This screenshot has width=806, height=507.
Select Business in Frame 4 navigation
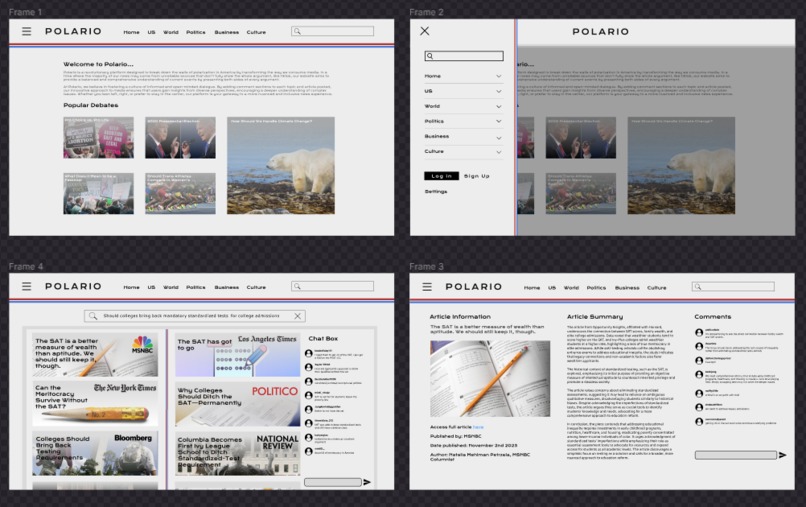pos(227,287)
